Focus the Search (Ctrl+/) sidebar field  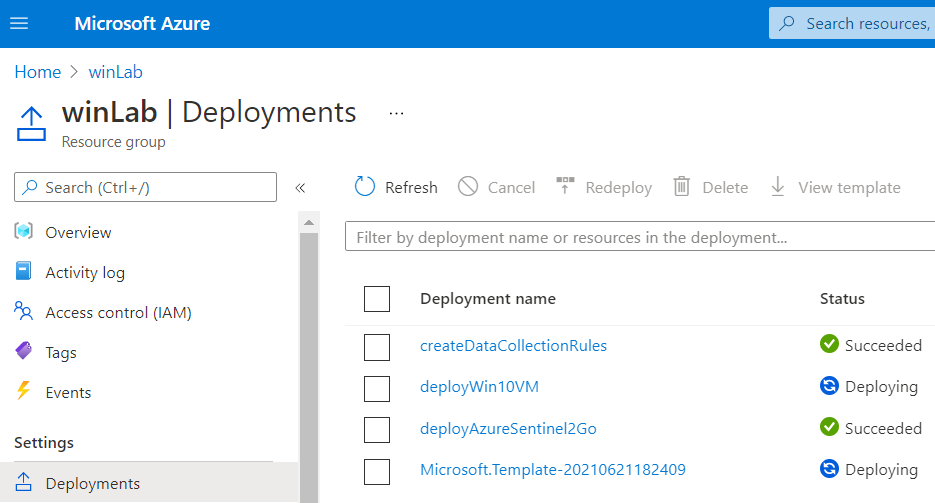pos(145,187)
